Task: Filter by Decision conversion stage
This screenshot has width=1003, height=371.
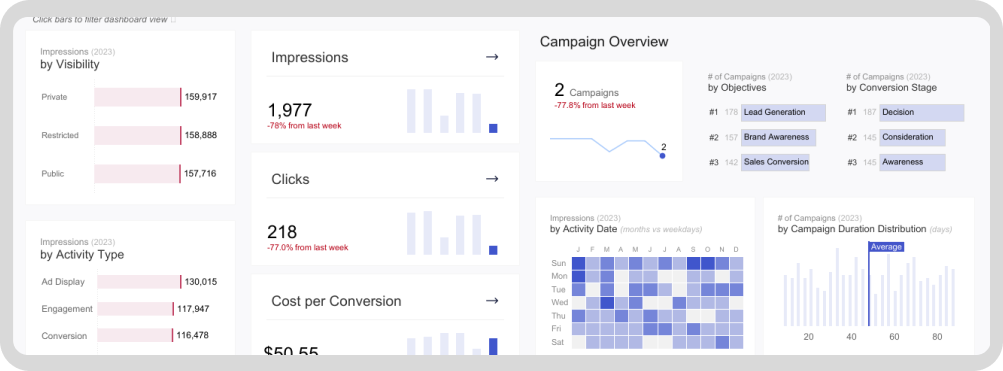Action: [x=922, y=113]
